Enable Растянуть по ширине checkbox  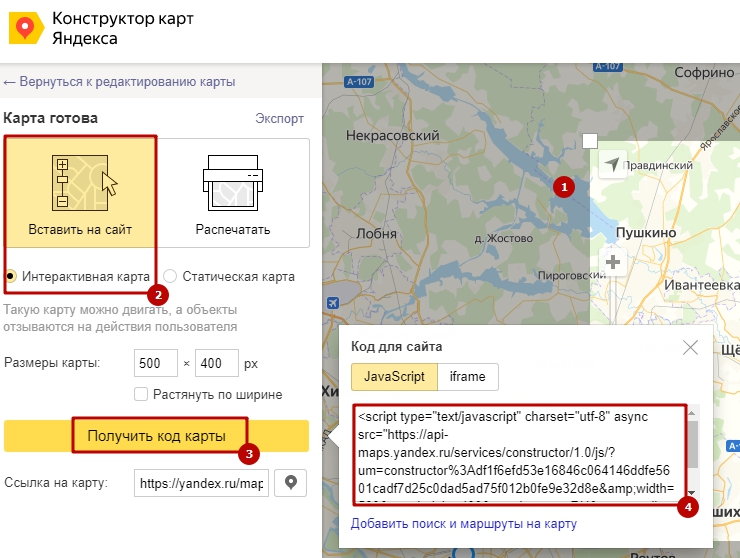click(x=141, y=394)
